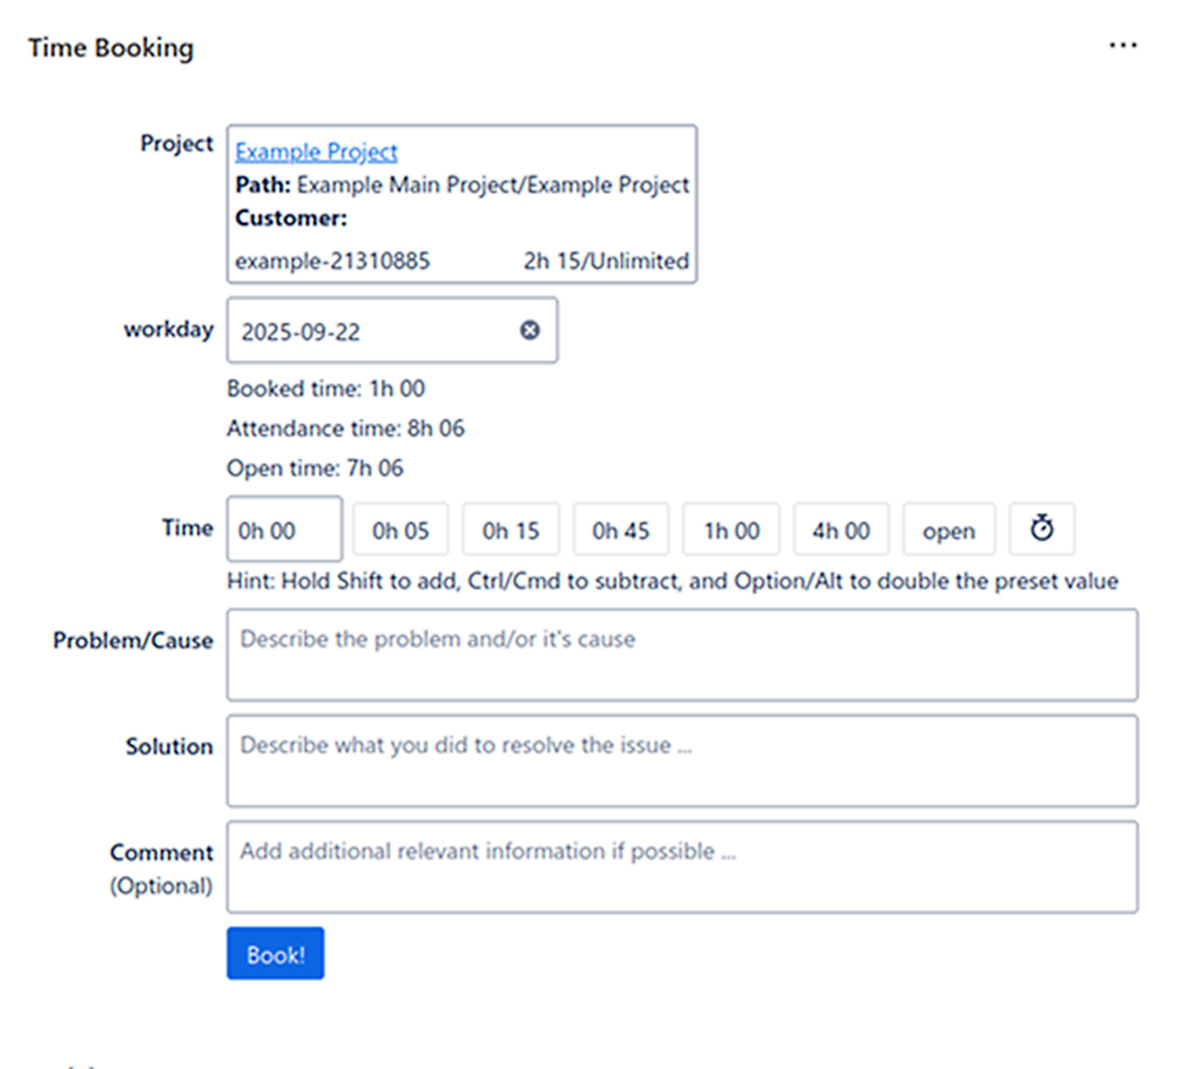Image resolution: width=1200 pixels, height=1069 pixels.
Task: Select the 0h 05 time preset
Action: (400, 530)
